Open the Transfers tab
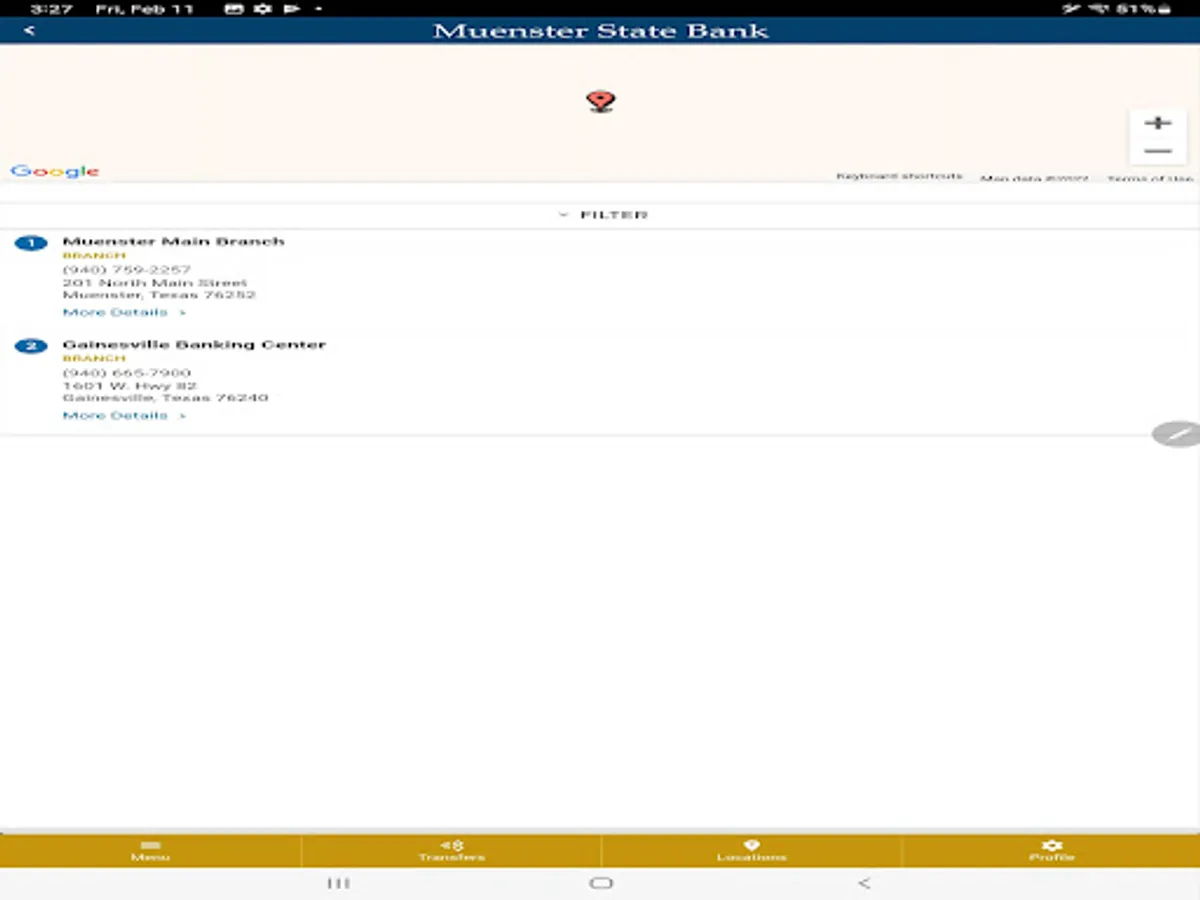 coord(451,851)
